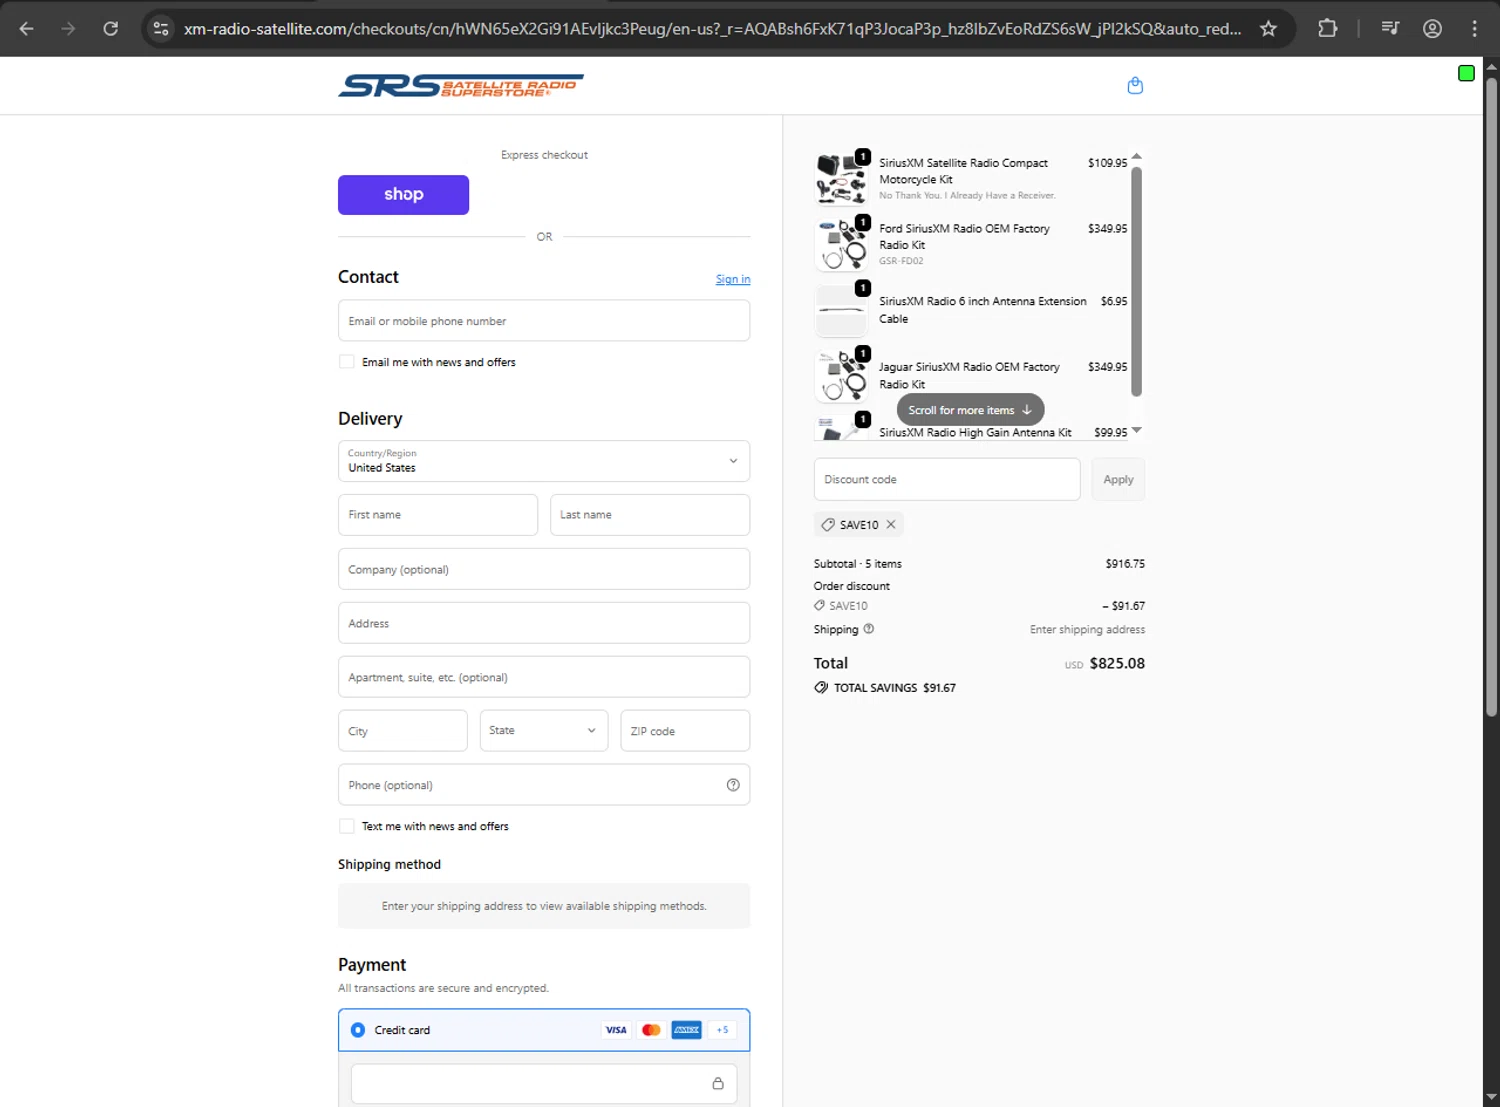Click the High Gain Antenna Kit thumbnail

click(x=841, y=429)
